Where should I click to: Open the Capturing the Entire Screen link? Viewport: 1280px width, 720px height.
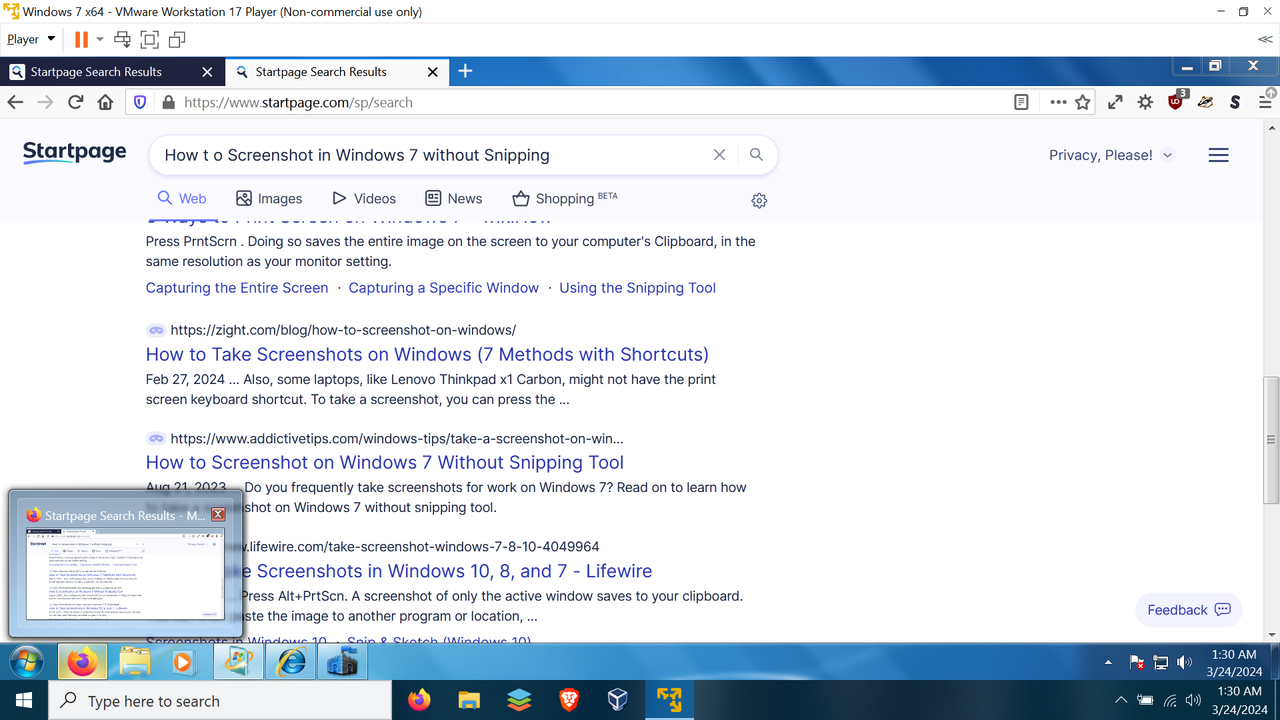tap(237, 288)
